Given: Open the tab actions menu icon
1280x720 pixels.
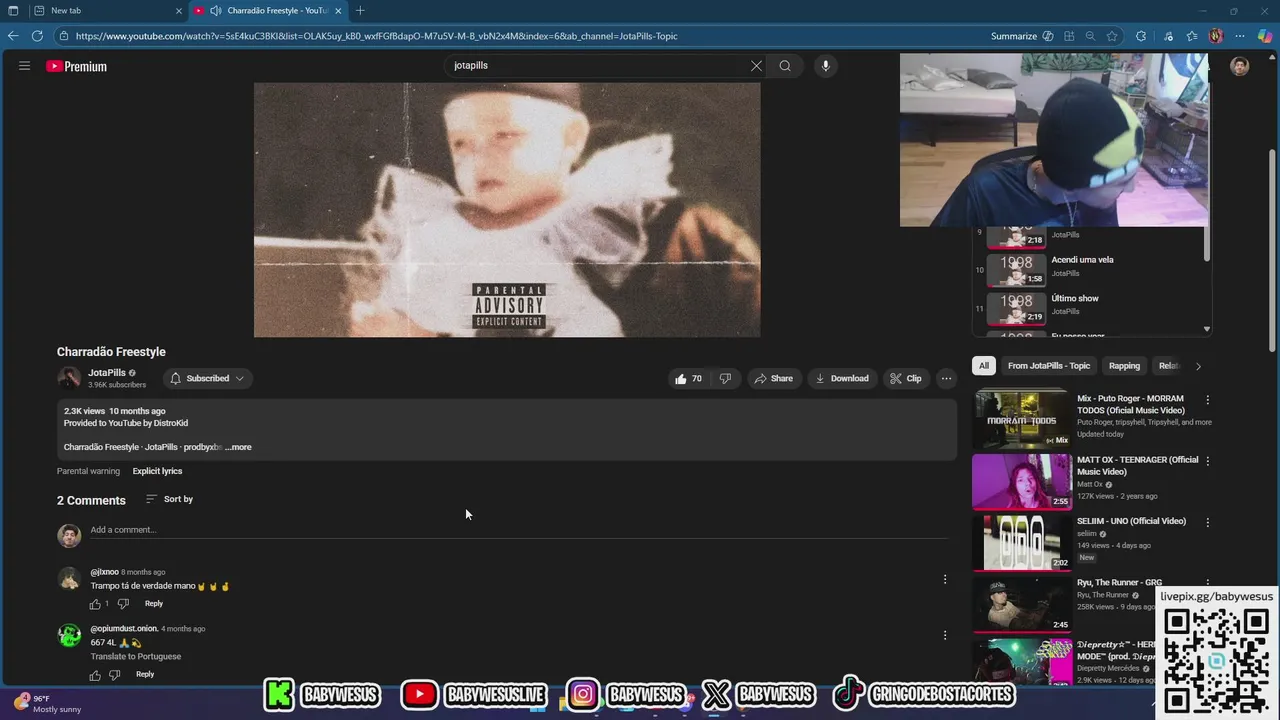Looking at the screenshot, I should [12, 11].
